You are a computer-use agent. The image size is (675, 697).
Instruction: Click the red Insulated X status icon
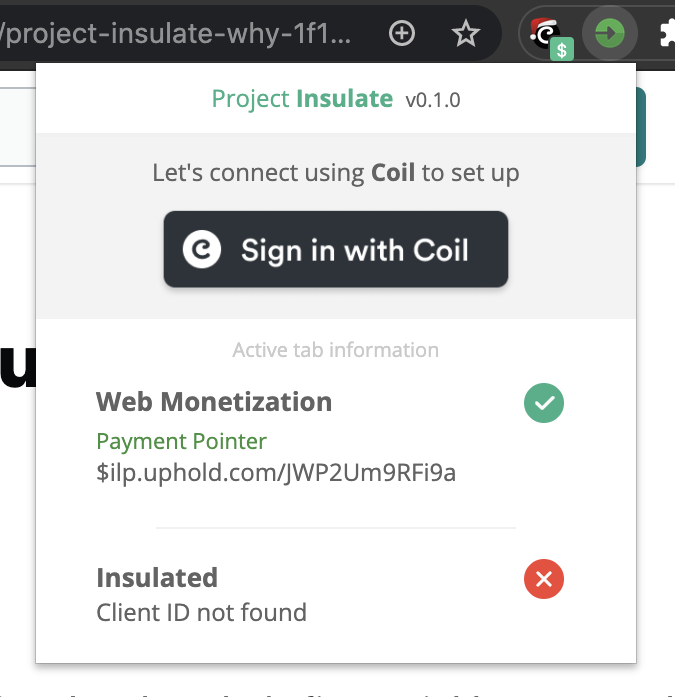543,579
